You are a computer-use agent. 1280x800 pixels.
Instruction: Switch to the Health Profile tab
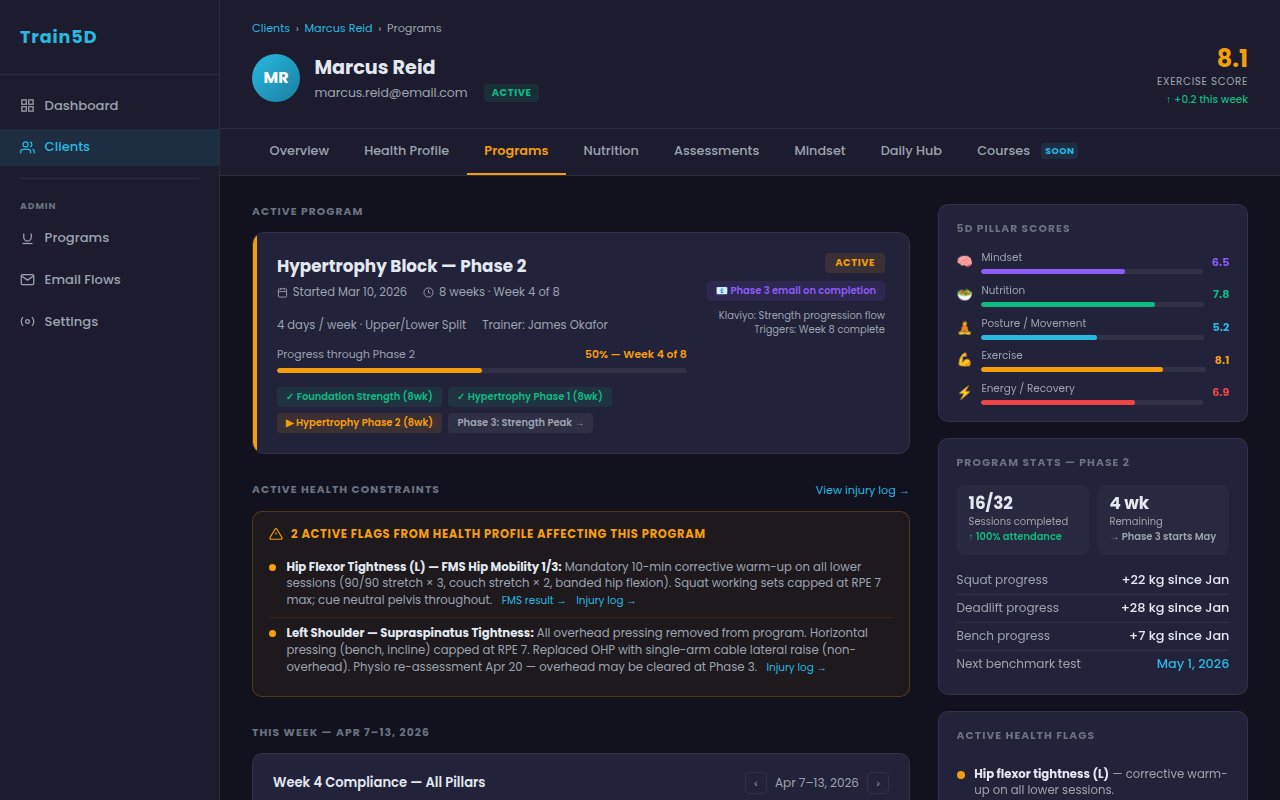pos(406,151)
